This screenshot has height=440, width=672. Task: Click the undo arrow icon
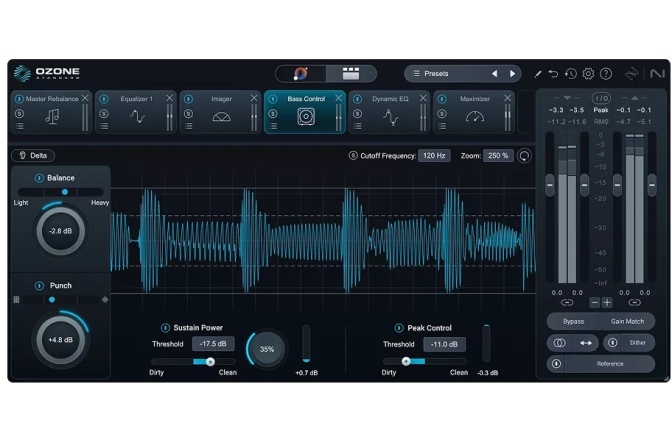click(x=553, y=74)
